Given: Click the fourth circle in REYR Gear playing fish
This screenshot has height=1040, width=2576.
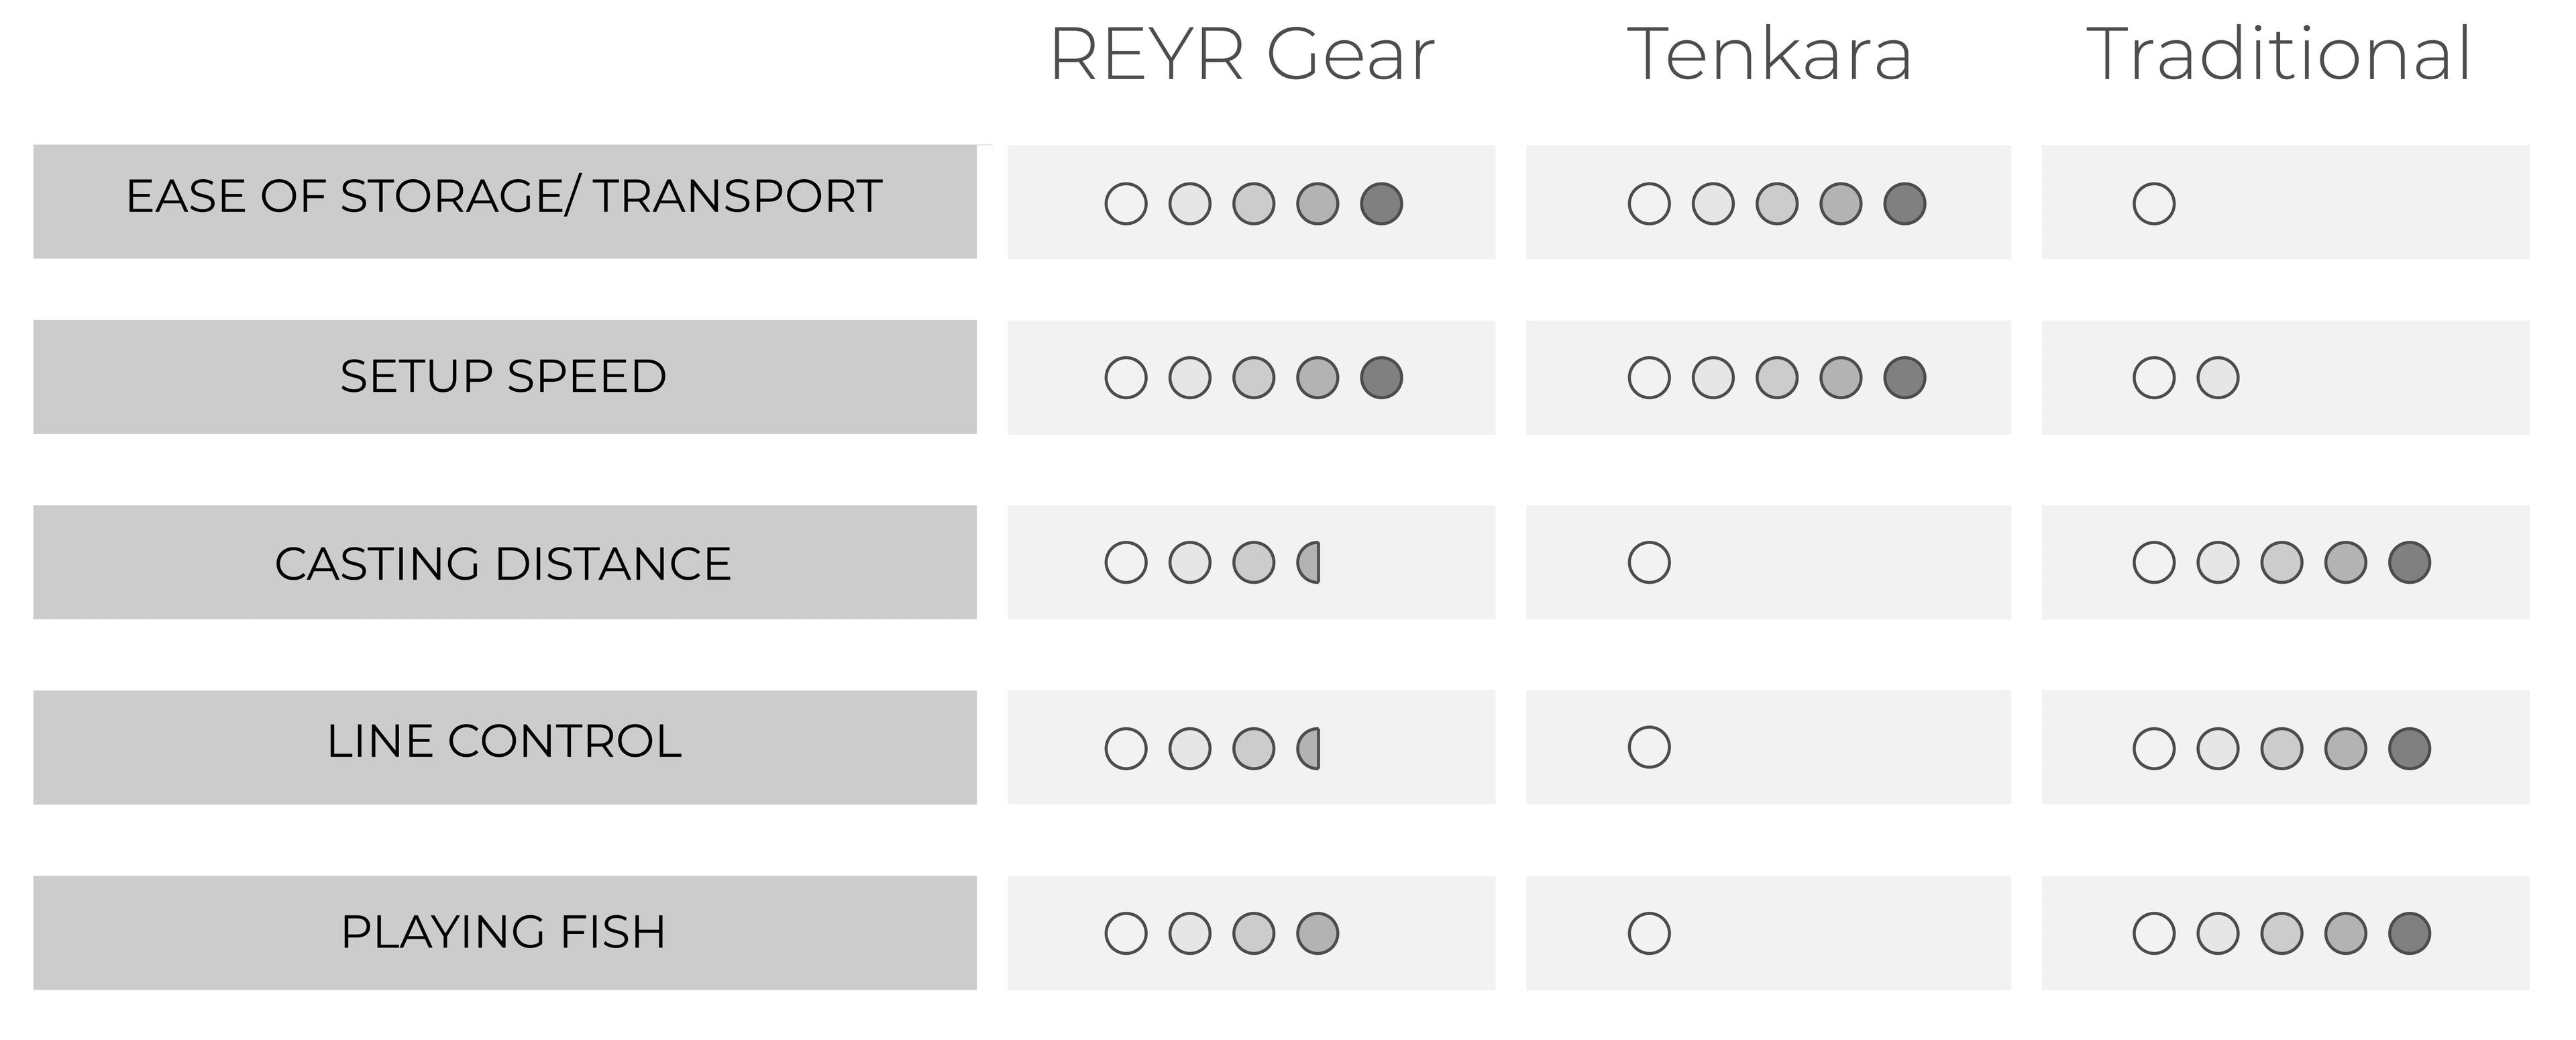Looking at the screenshot, I should (1318, 933).
